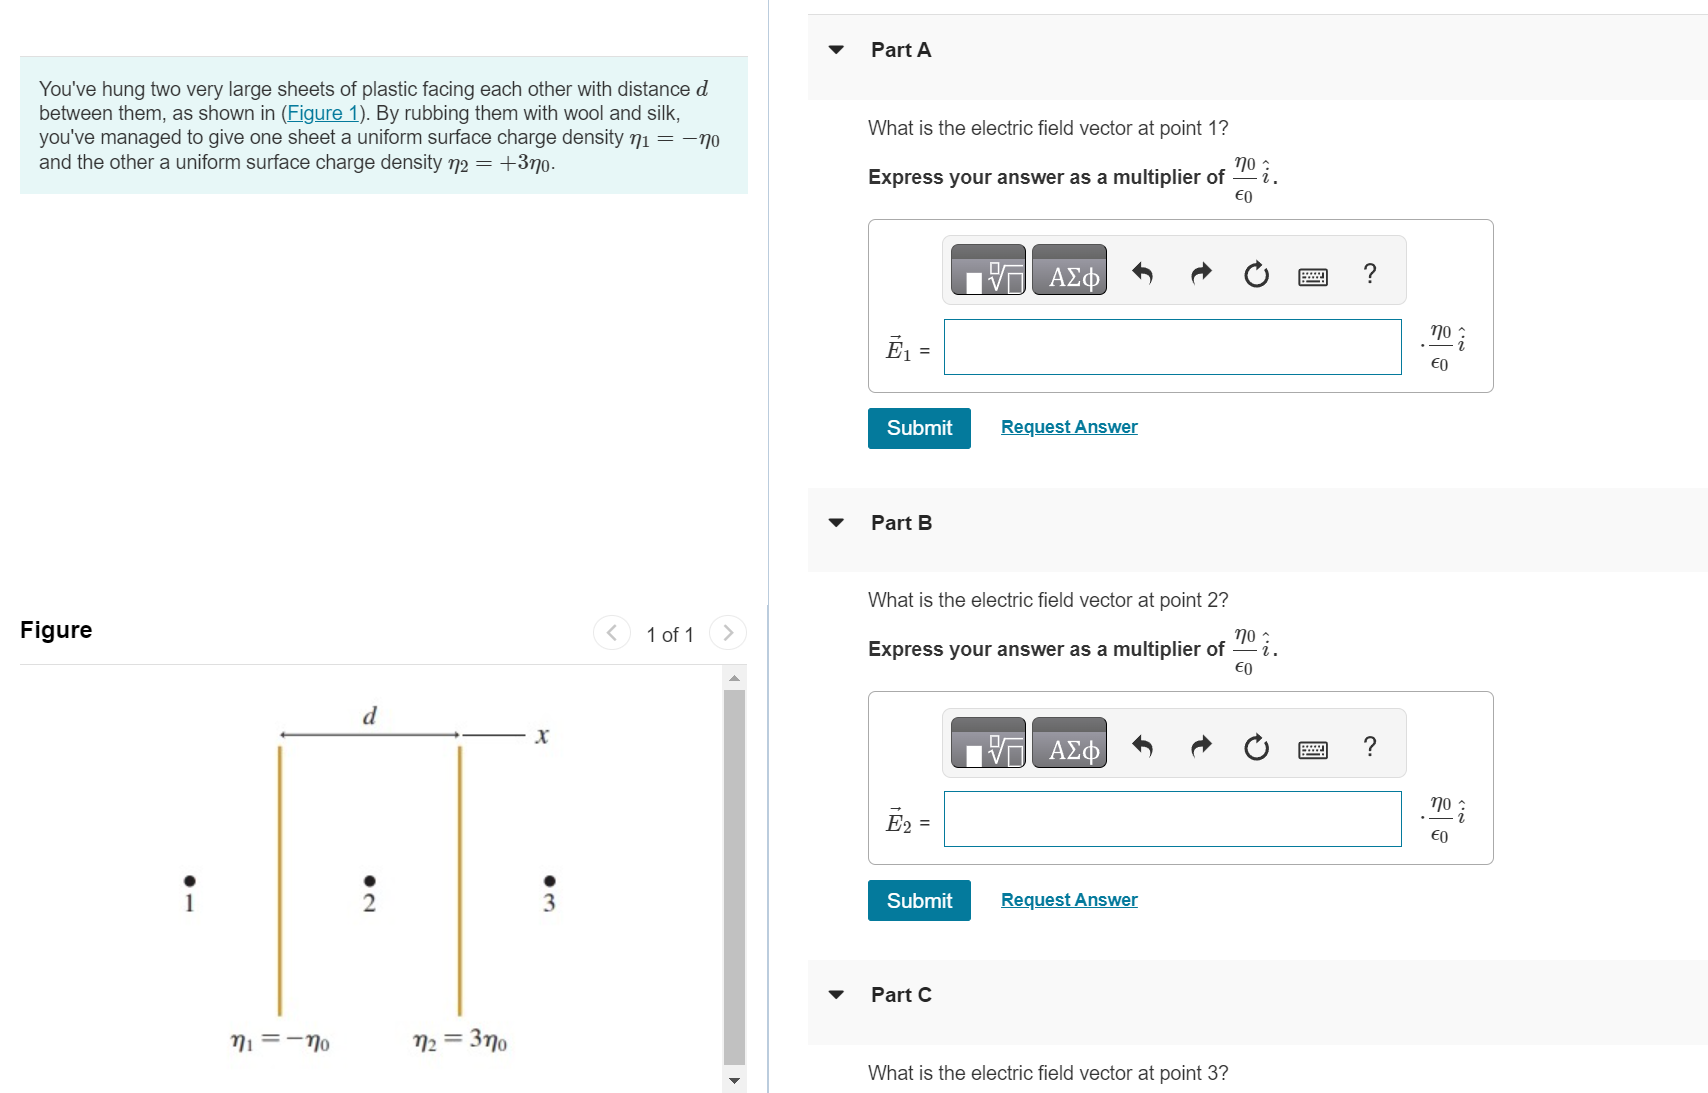Screen dimensions: 1708x1093
Task: Collapse the Part A section
Action: (x=836, y=49)
